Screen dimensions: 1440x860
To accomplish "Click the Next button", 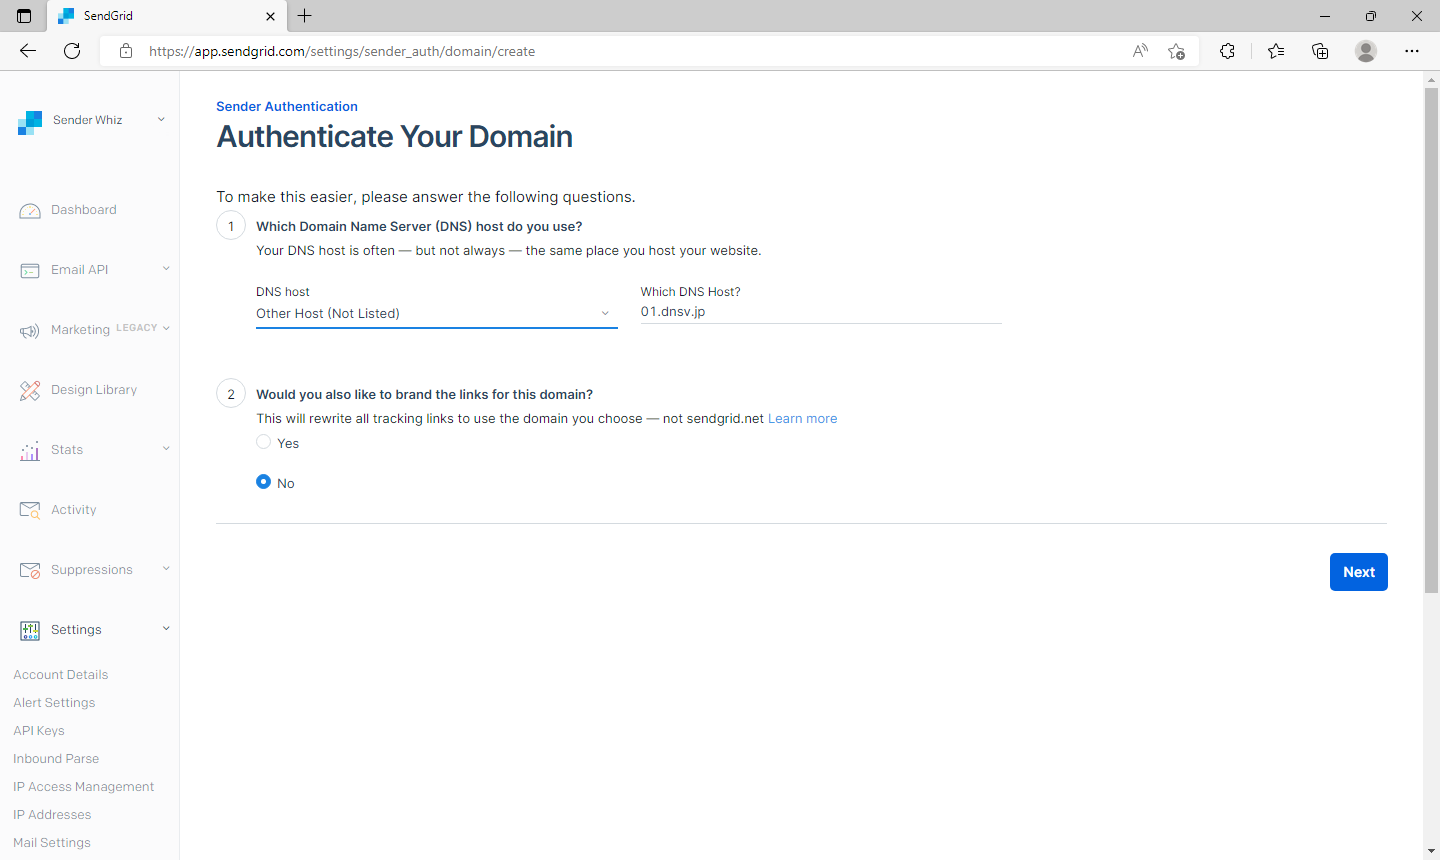I will click(x=1359, y=572).
